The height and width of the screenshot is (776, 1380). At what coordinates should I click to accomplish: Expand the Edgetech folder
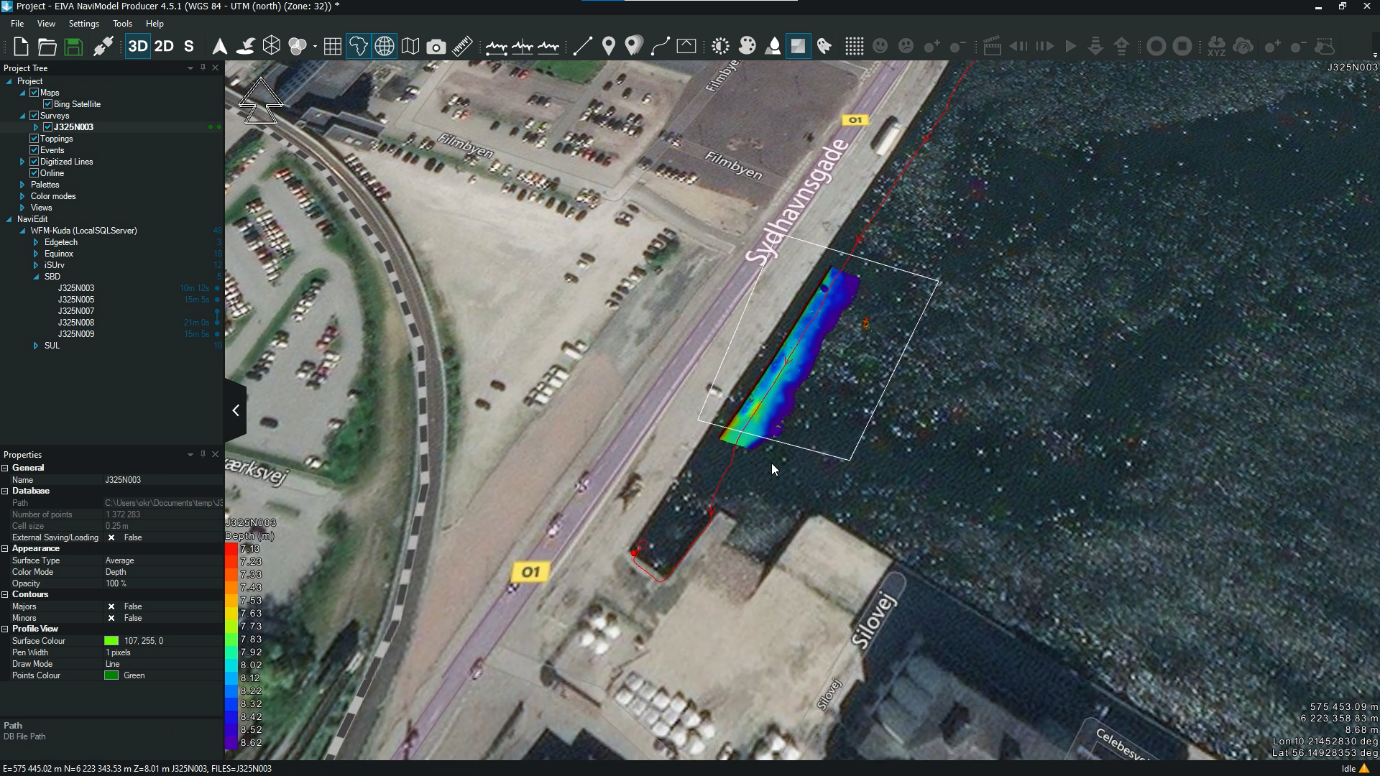click(36, 242)
